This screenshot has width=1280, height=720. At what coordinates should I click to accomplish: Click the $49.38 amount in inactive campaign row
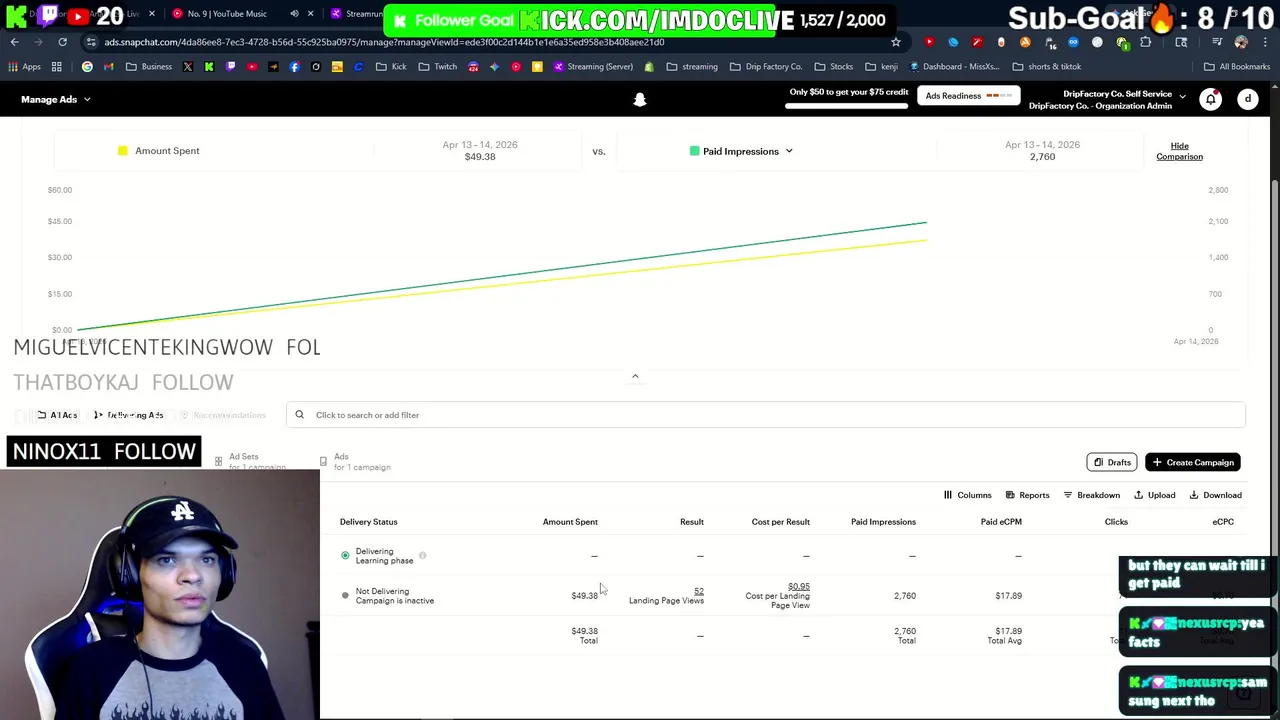point(584,596)
